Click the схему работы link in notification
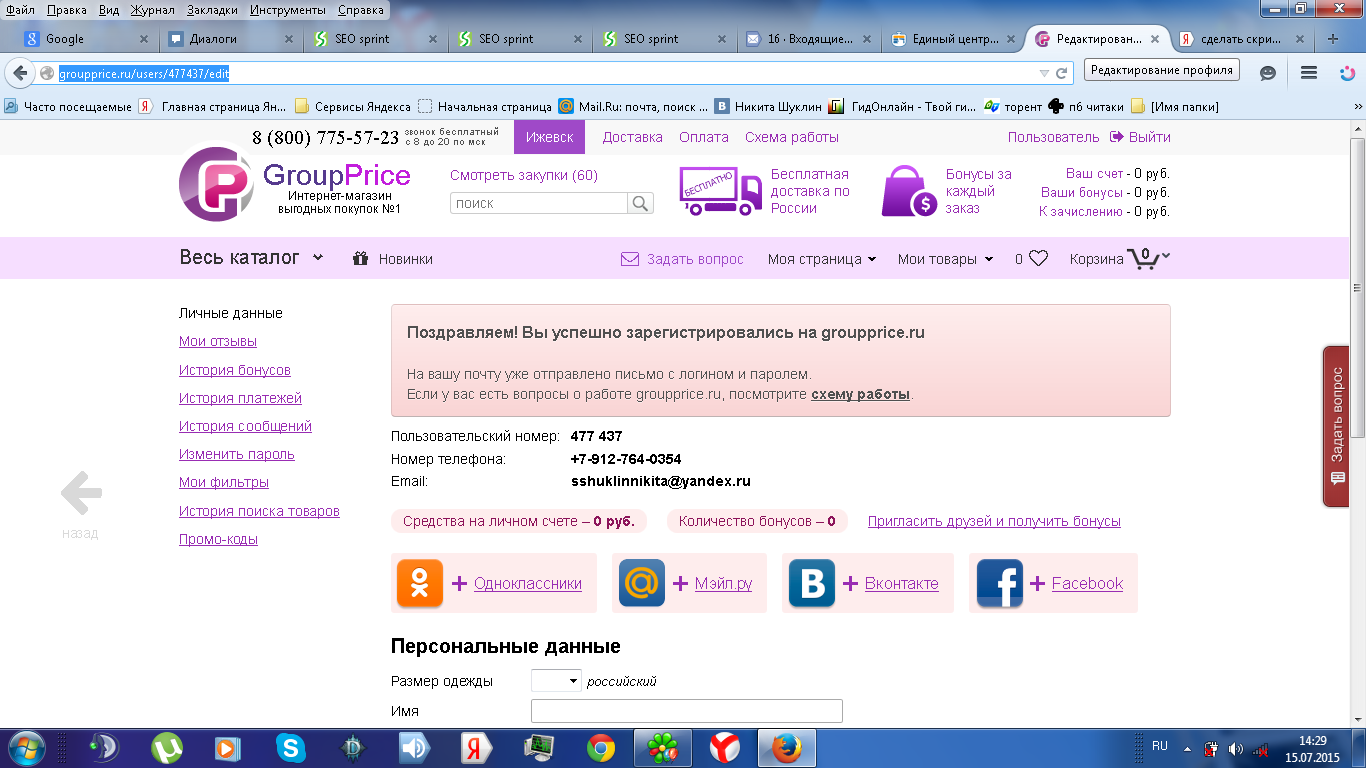Image resolution: width=1366 pixels, height=768 pixels. (x=860, y=394)
